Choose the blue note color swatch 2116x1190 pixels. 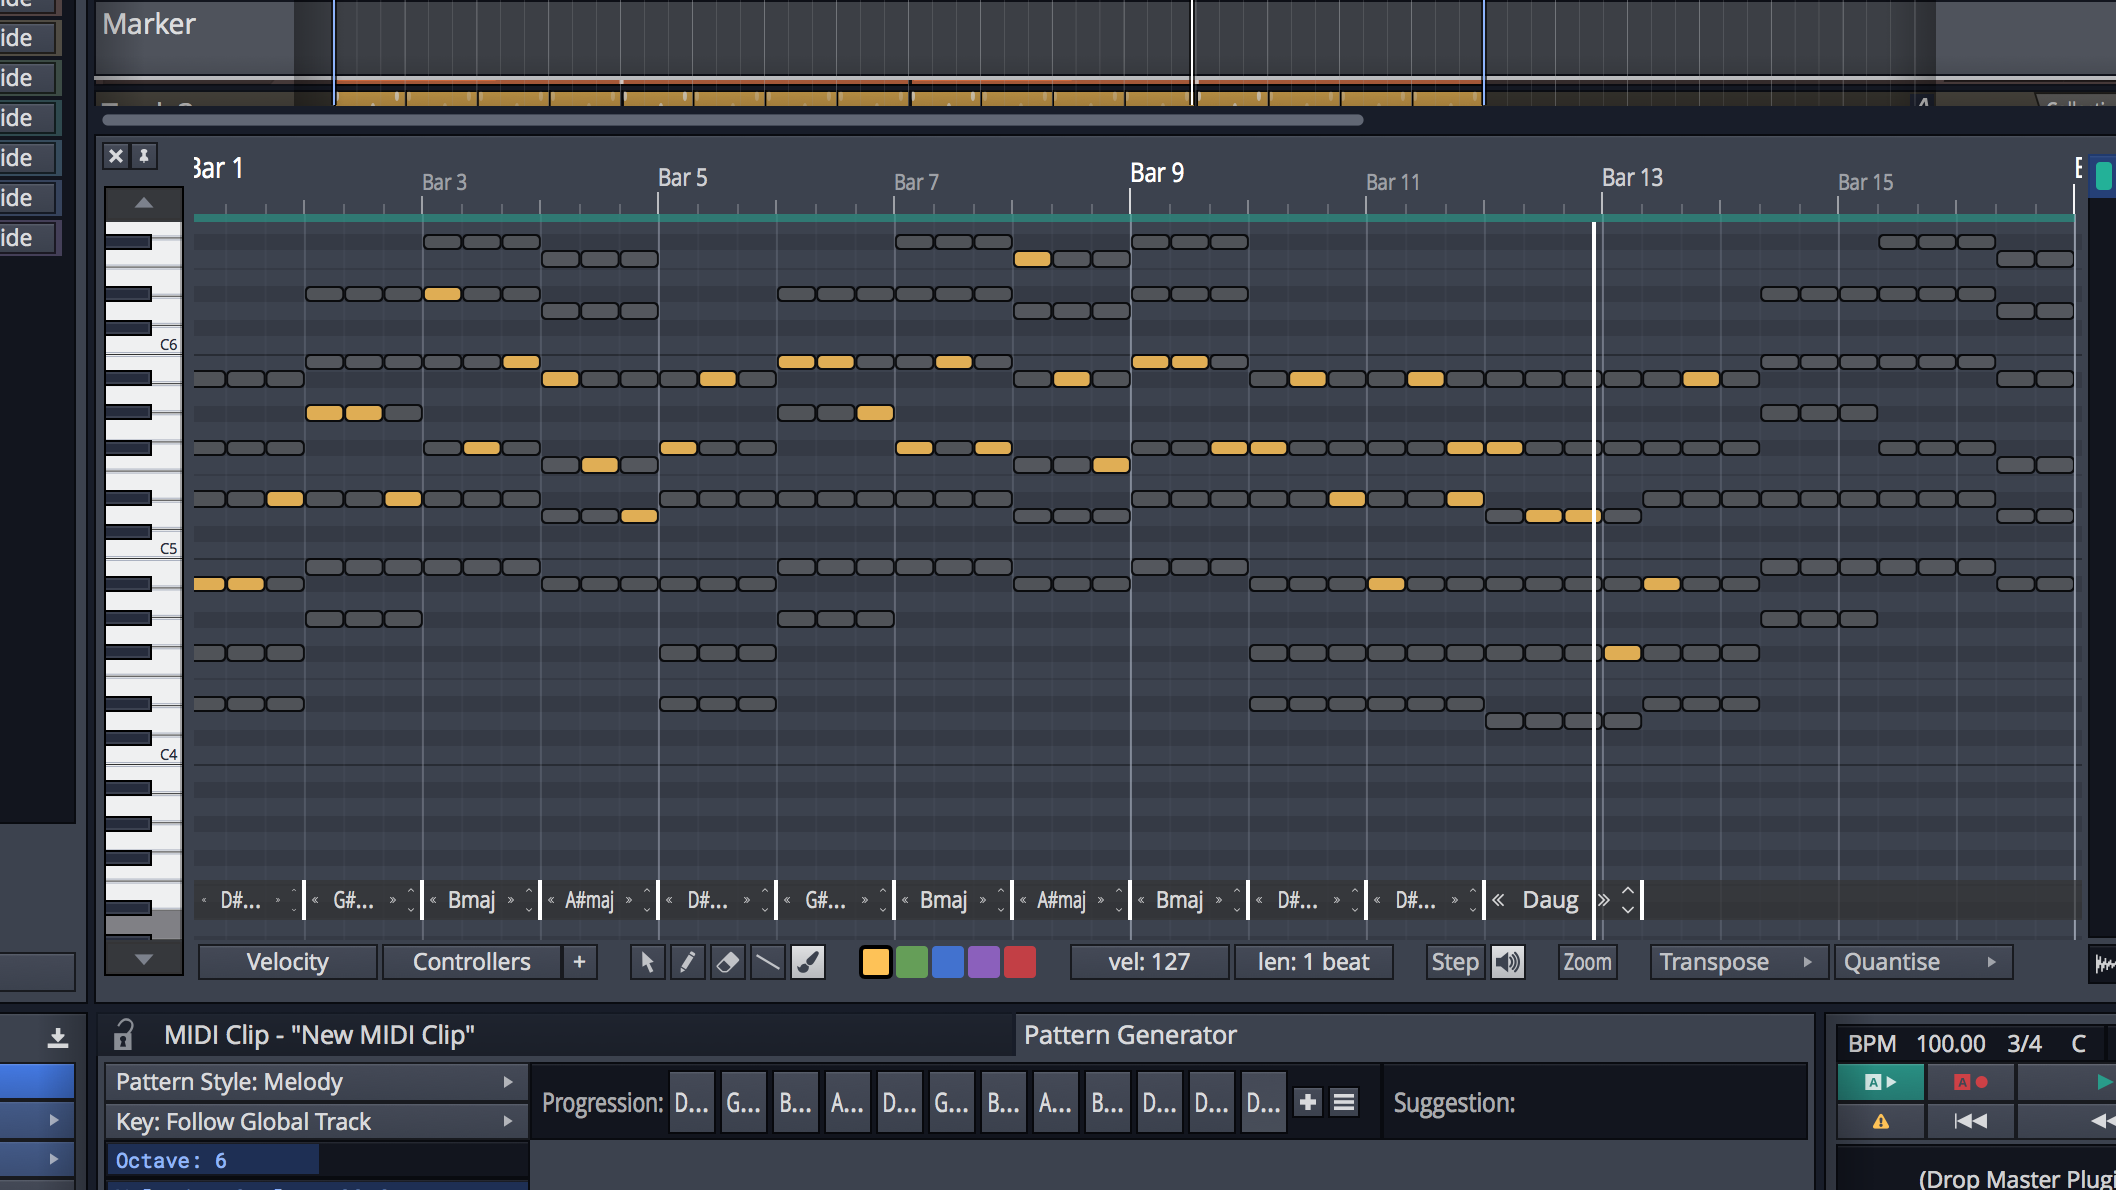click(x=947, y=962)
